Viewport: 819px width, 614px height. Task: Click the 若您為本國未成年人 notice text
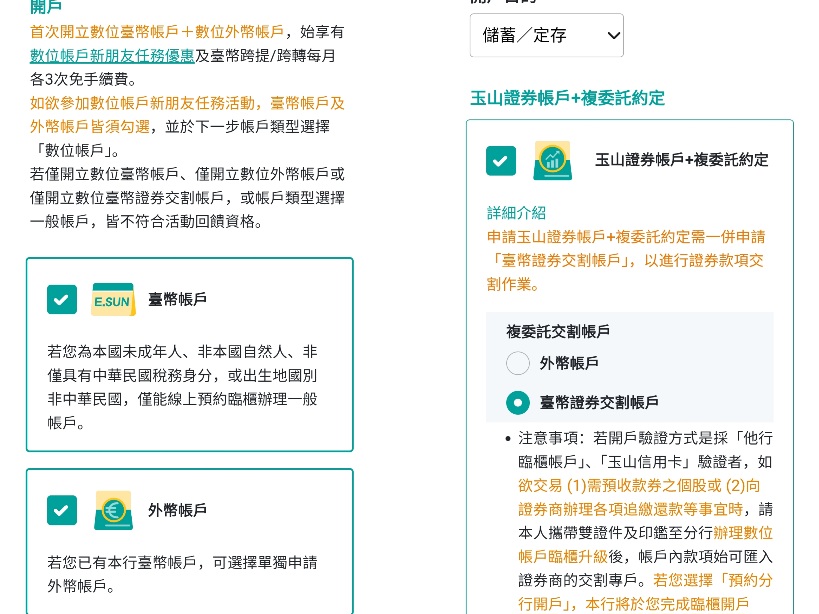point(182,387)
